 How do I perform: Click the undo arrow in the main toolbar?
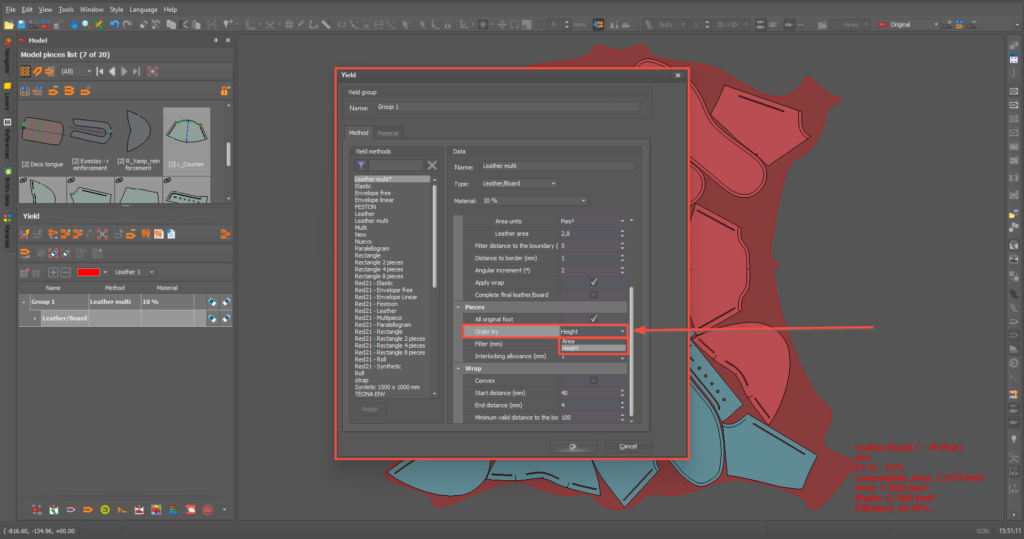(x=114, y=24)
